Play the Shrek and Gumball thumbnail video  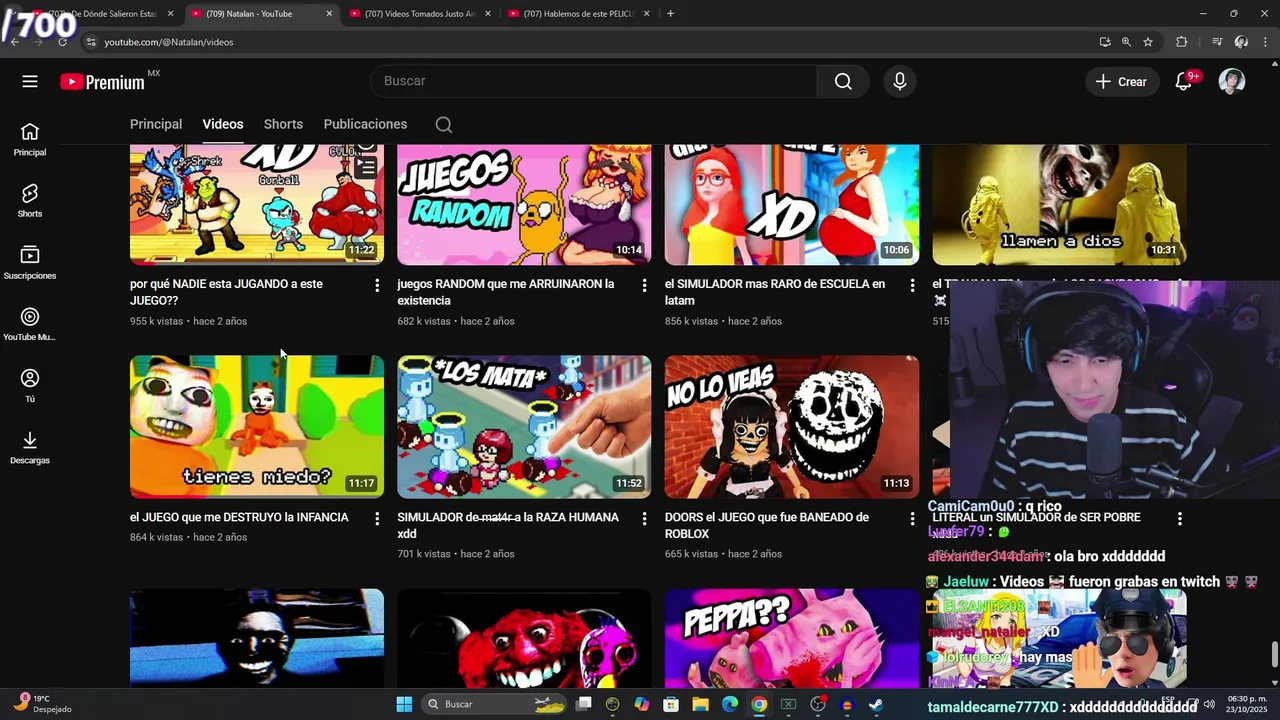point(257,205)
